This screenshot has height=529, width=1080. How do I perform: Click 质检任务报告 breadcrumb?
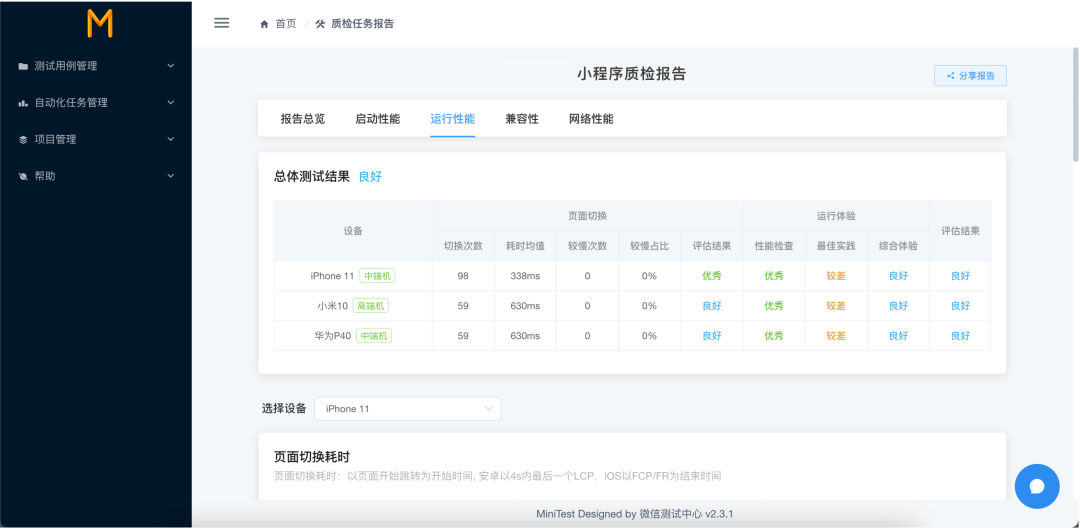coord(362,24)
